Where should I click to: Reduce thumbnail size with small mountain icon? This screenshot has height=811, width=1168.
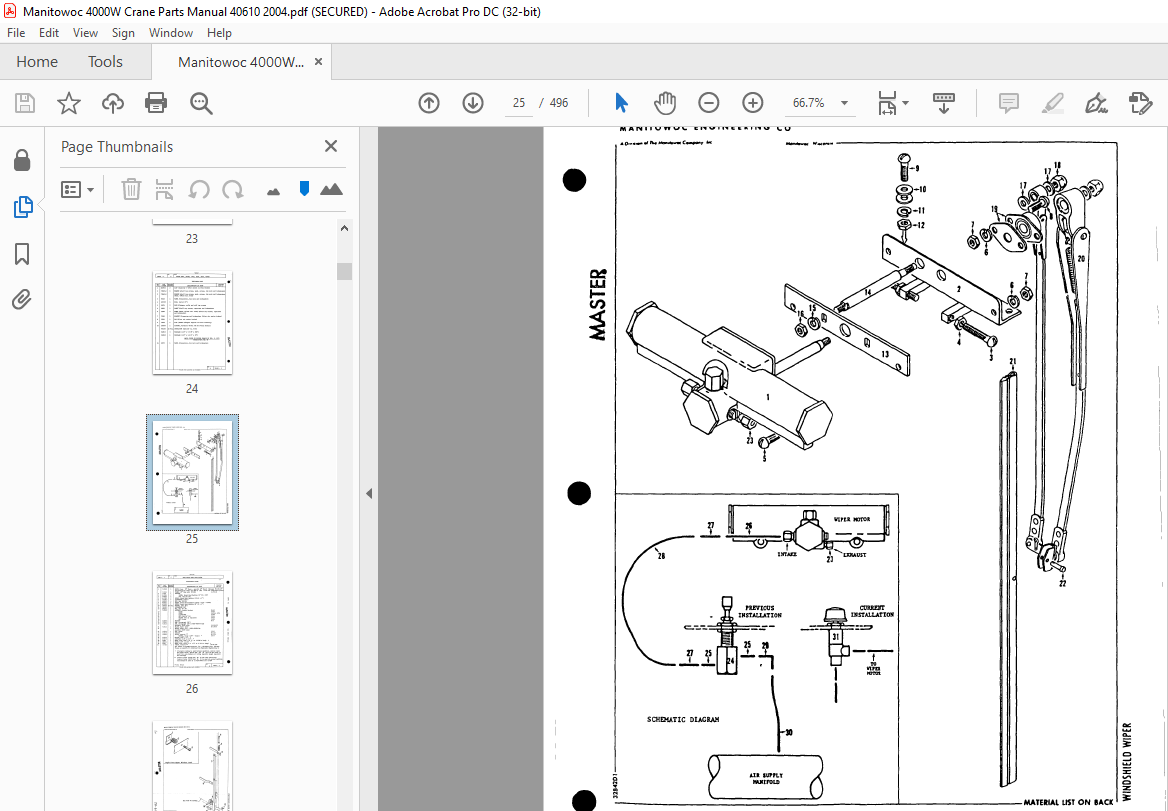[x=273, y=191]
